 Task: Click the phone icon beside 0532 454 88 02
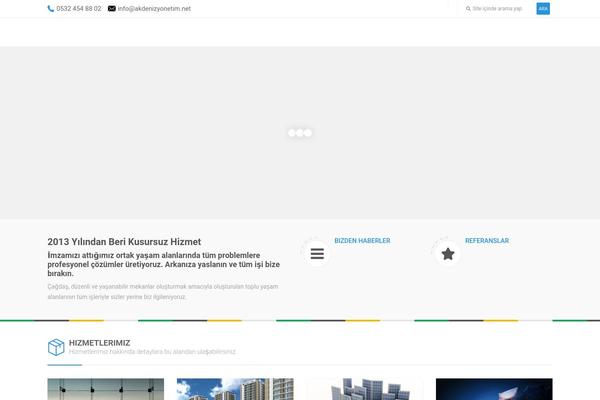pos(51,8)
